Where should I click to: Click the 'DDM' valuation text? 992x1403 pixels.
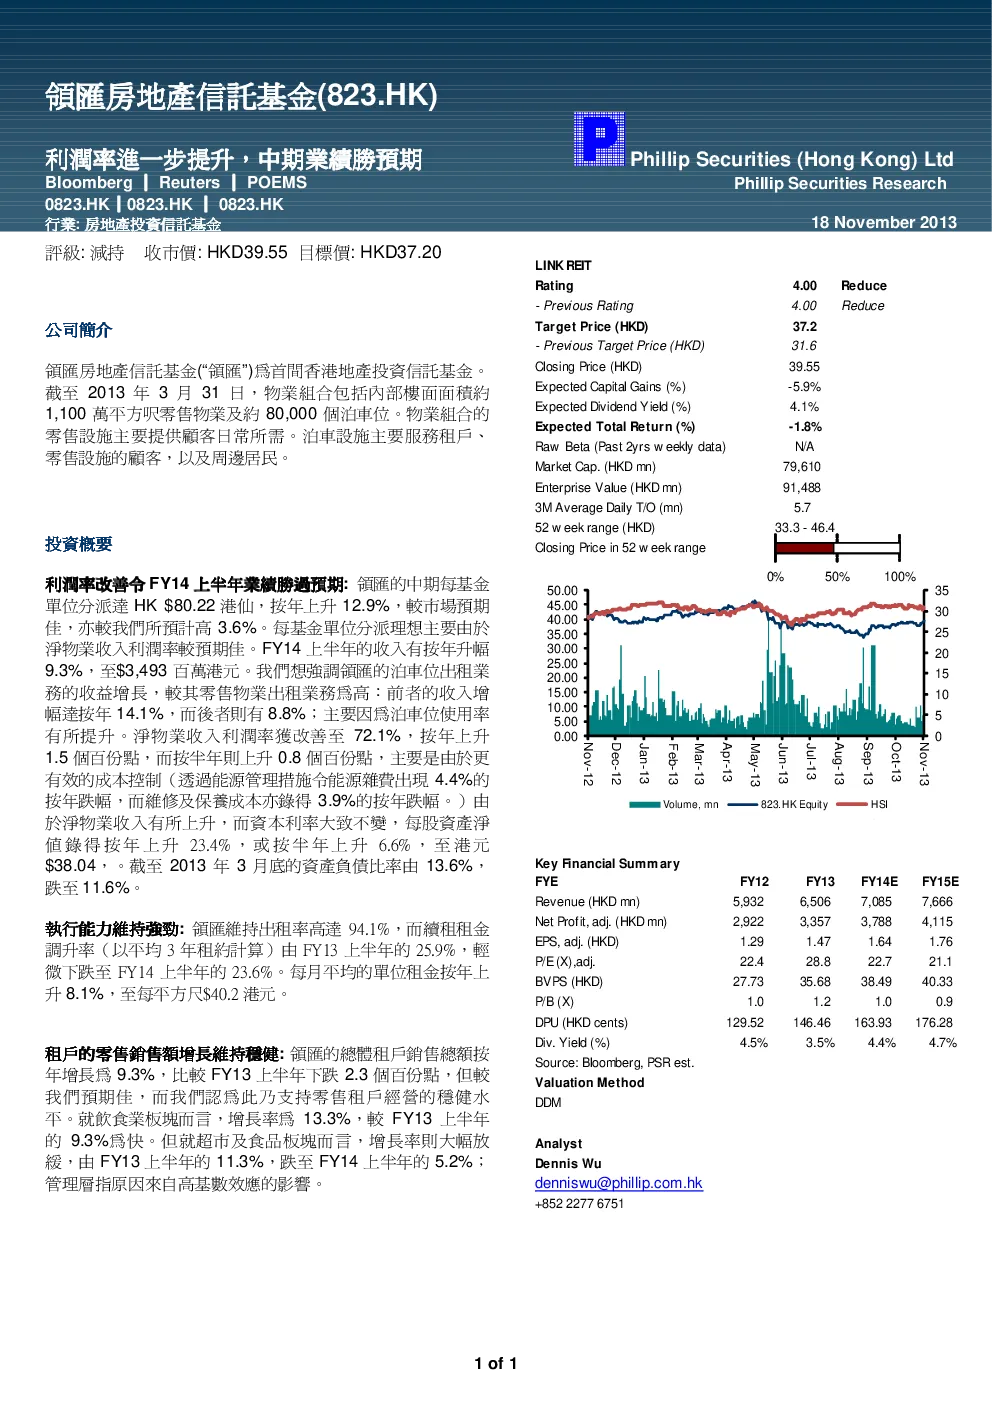[x=548, y=1103]
